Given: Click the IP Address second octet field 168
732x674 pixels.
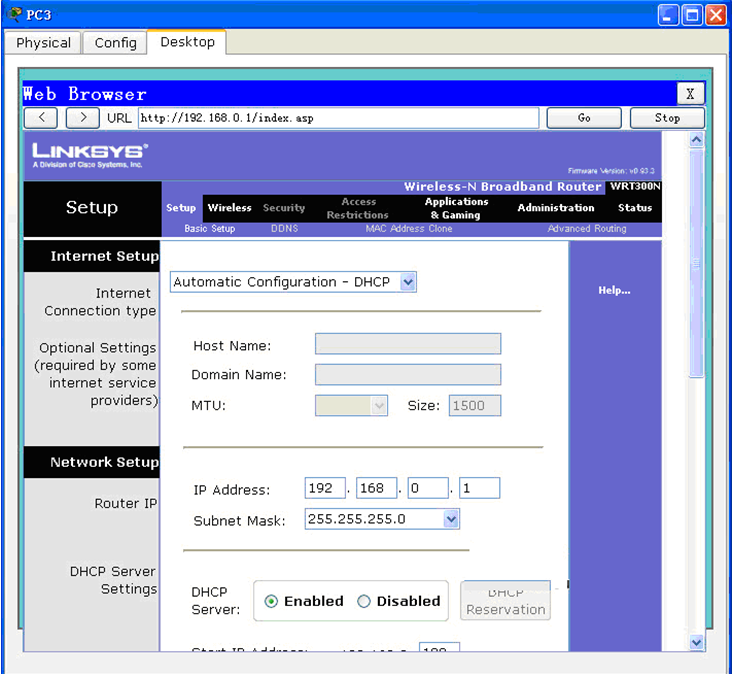Looking at the screenshot, I should click(376, 488).
